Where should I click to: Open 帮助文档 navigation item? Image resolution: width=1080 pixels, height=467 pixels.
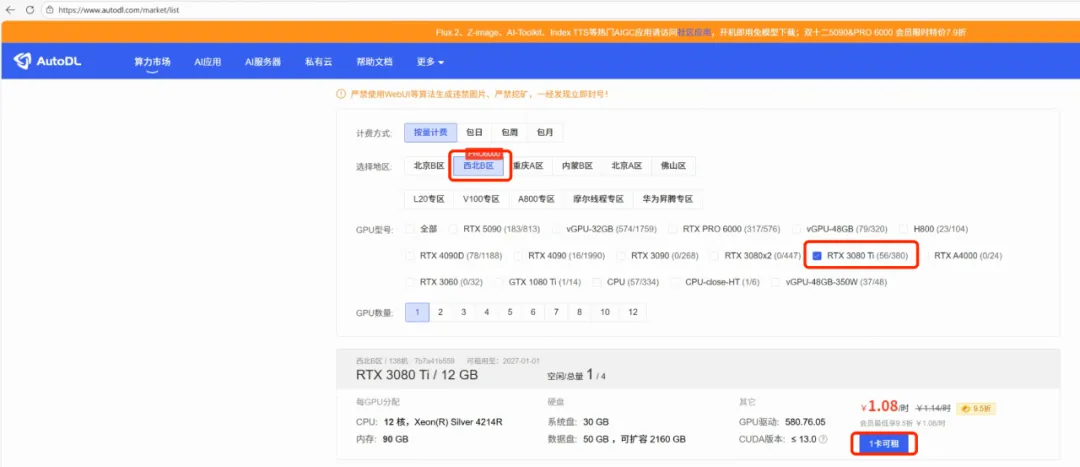(x=374, y=62)
